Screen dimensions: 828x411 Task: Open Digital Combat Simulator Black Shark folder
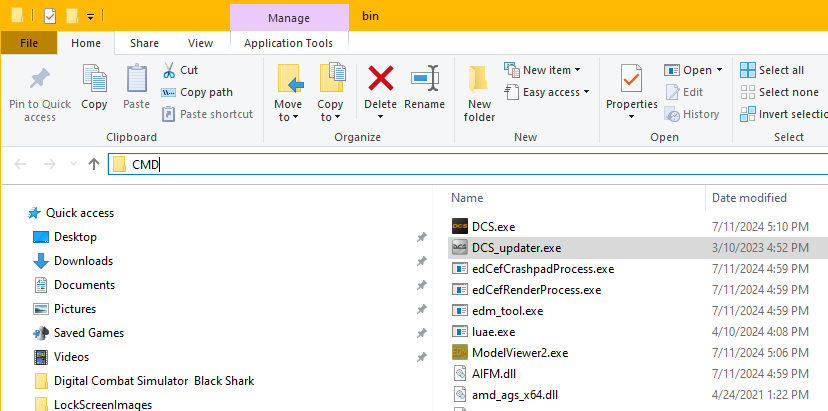(x=144, y=381)
